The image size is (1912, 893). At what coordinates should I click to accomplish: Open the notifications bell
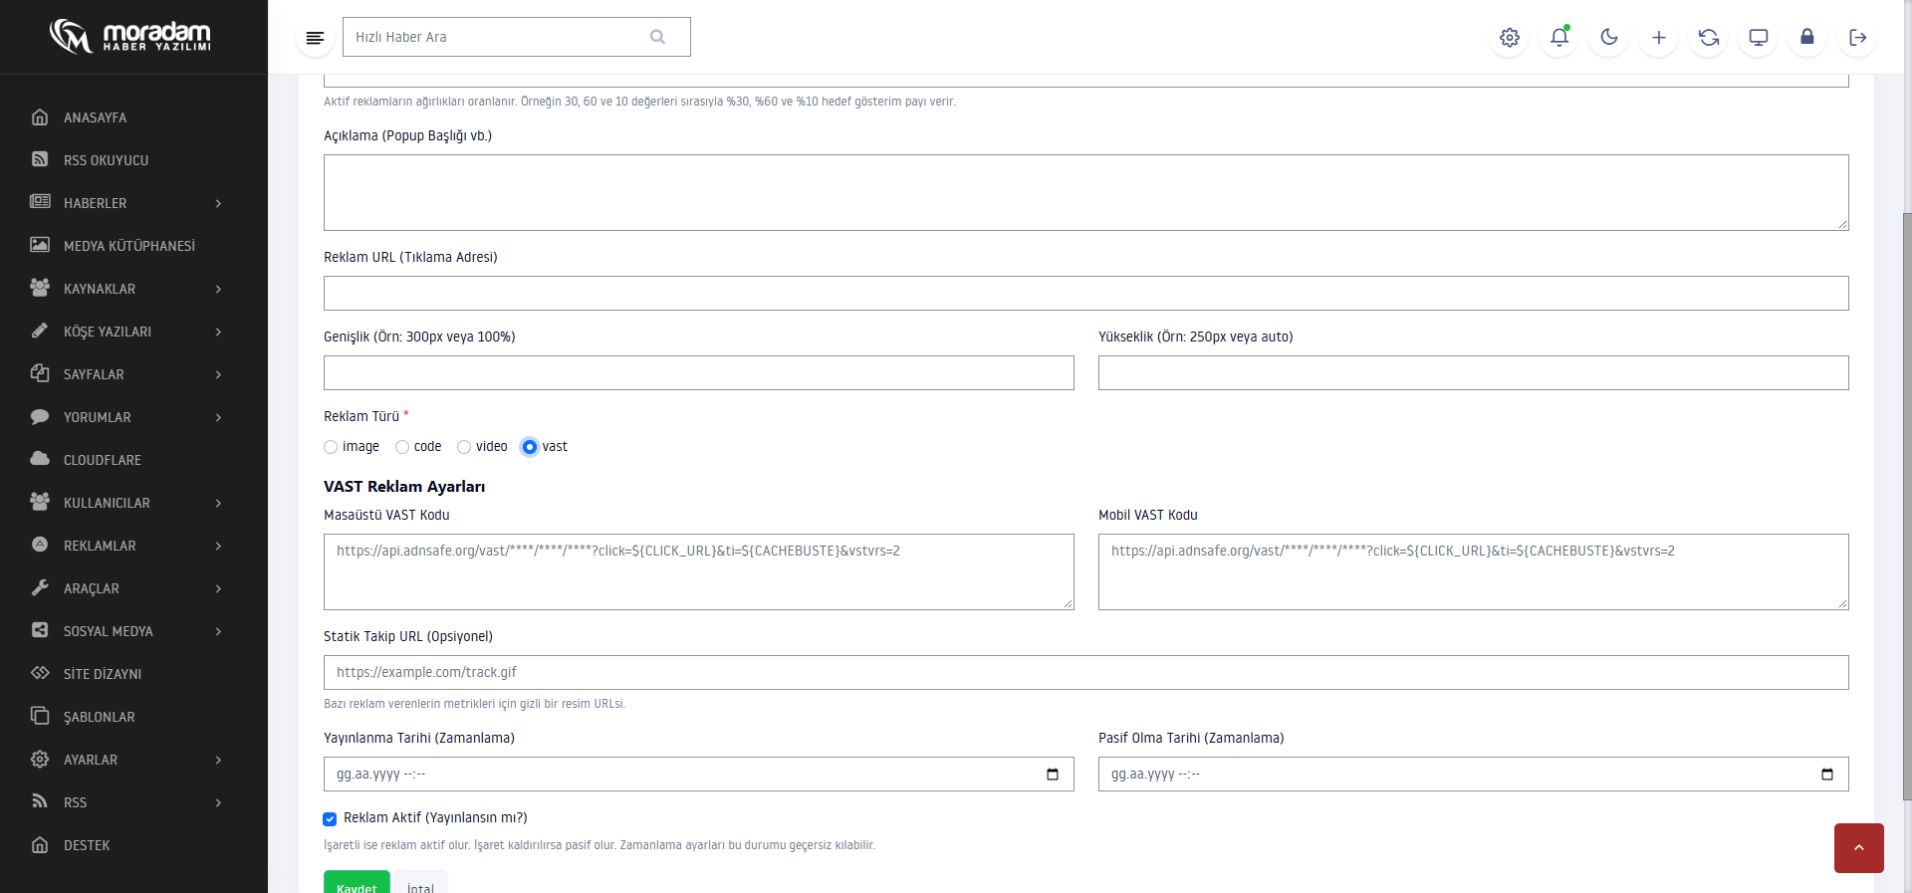pyautogui.click(x=1559, y=38)
